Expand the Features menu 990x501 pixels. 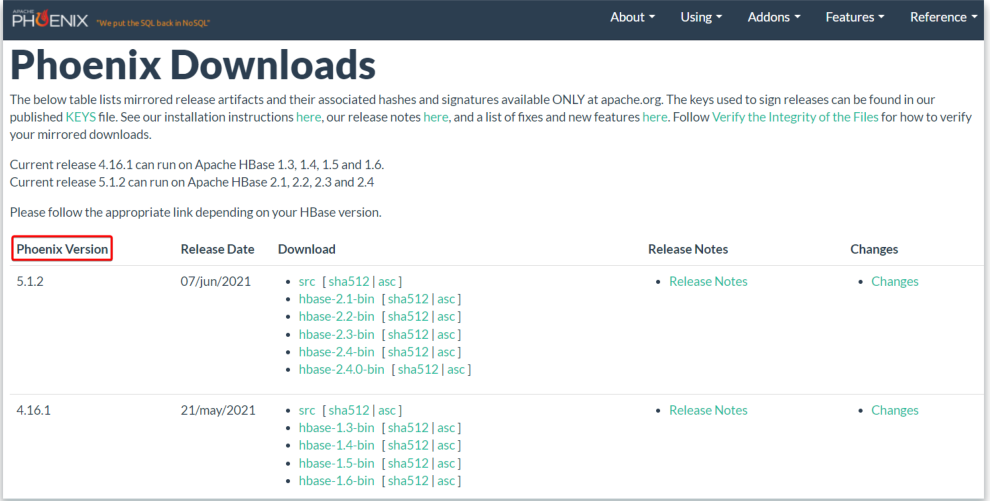pos(855,18)
